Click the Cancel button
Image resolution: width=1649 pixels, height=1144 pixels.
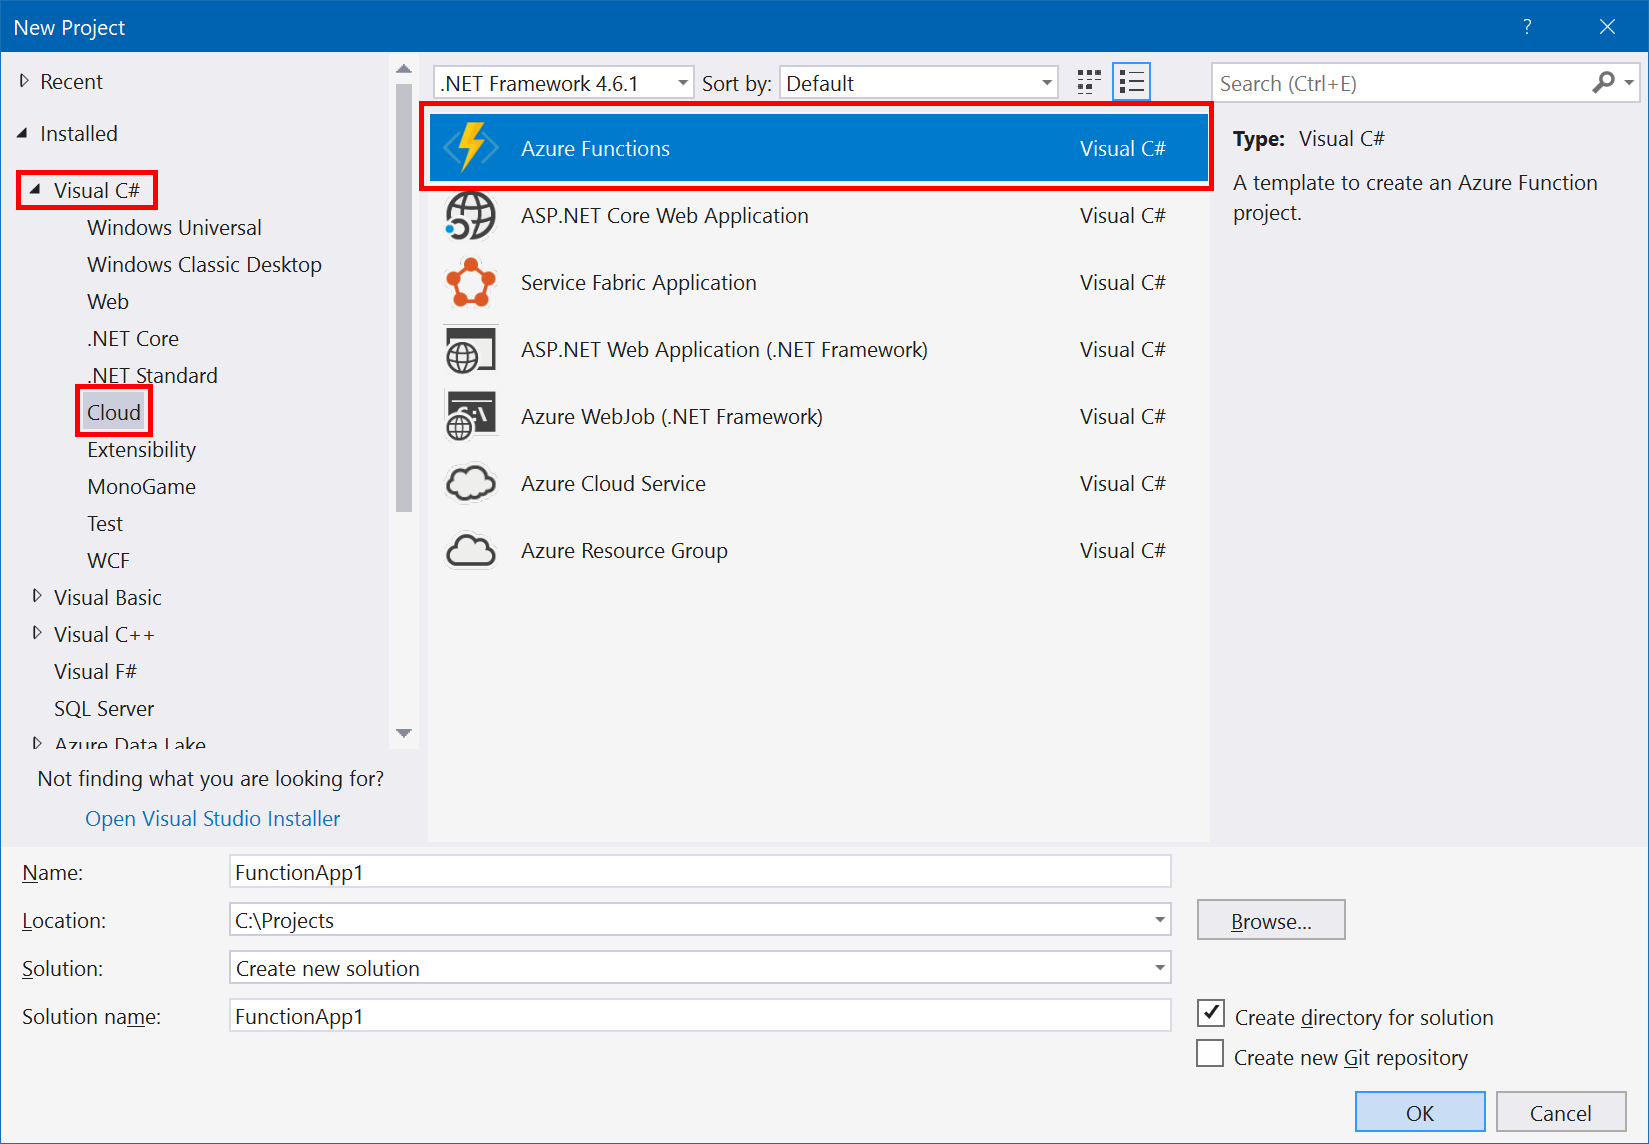point(1561,1112)
